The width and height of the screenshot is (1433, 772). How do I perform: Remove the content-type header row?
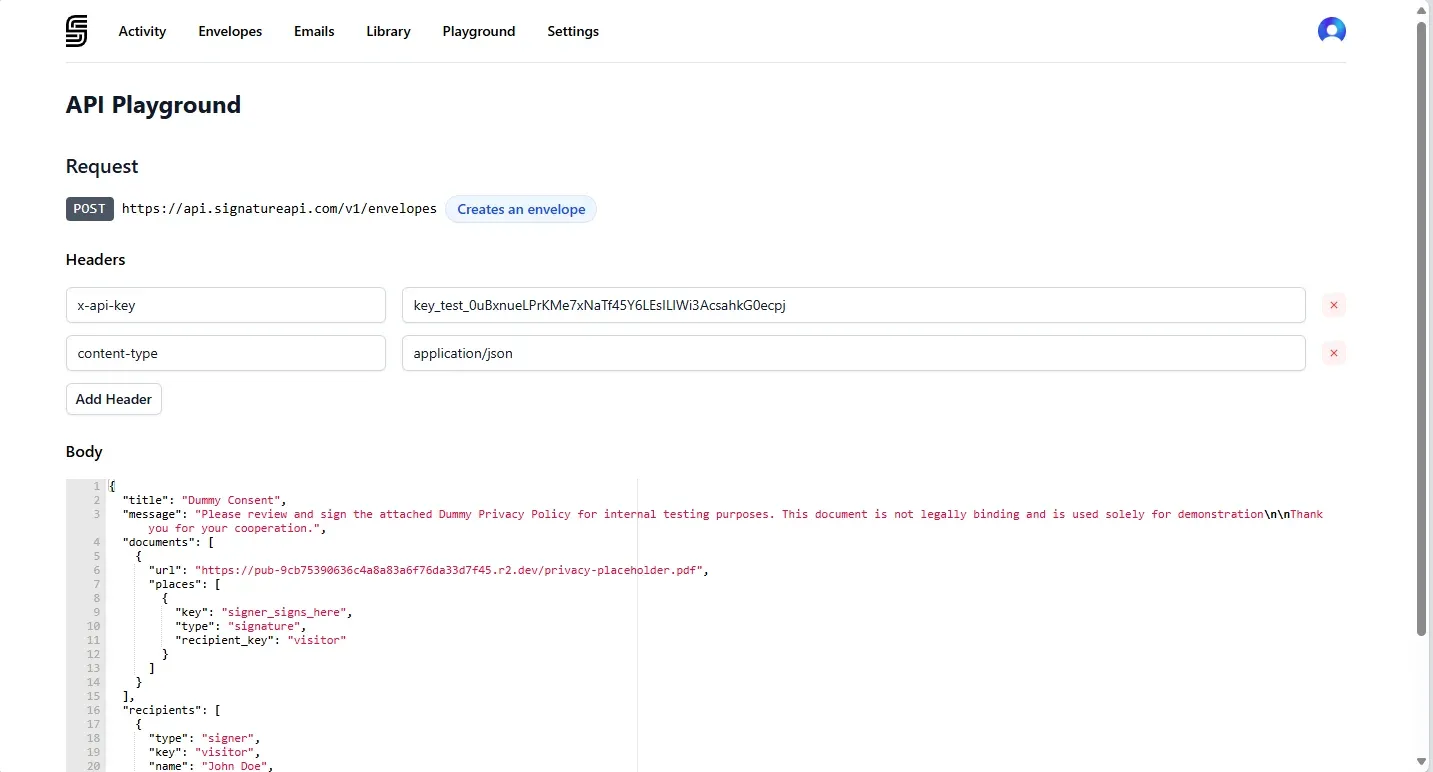coord(1334,353)
